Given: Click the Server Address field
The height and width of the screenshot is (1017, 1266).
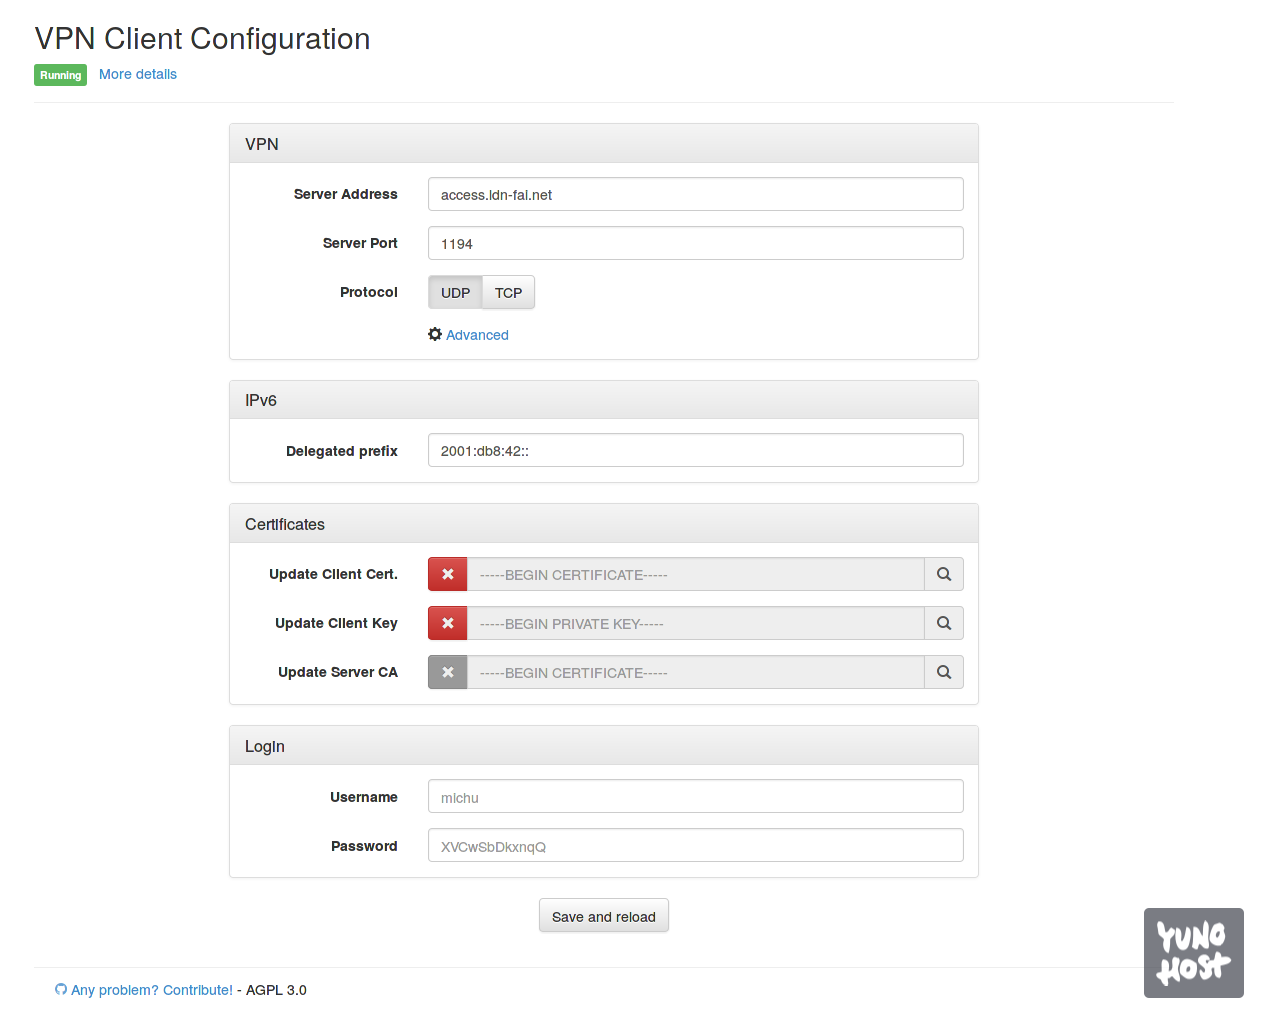Looking at the screenshot, I should (695, 194).
